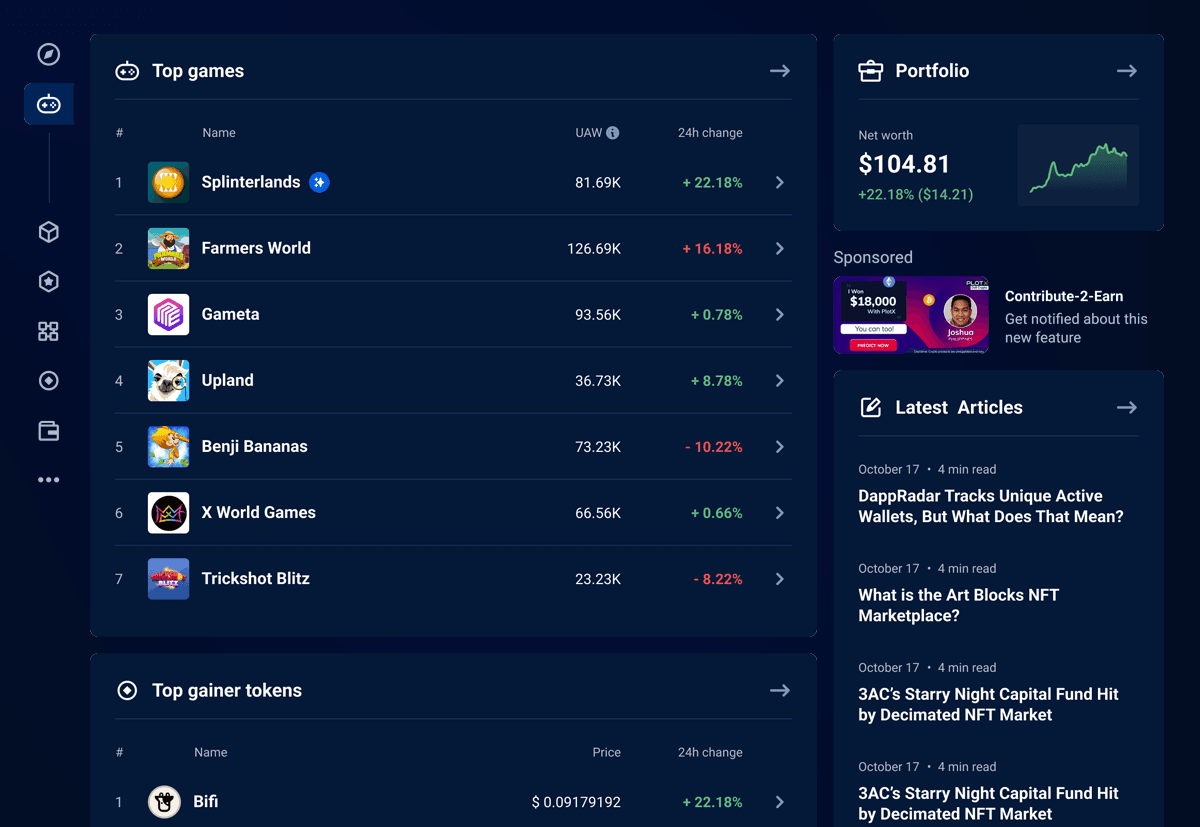Open the Splinterlands game name
Image resolution: width=1200 pixels, height=827 pixels.
pyautogui.click(x=251, y=182)
